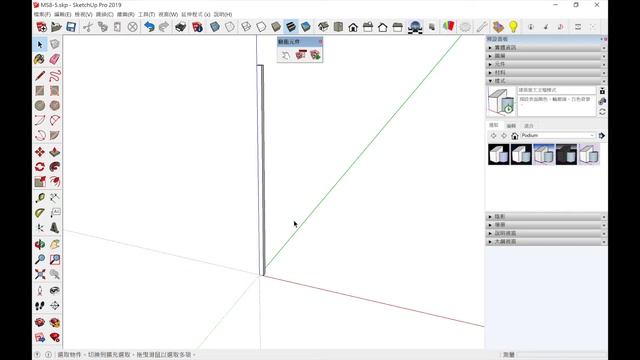640x360 pixels.
Task: Choose the Rectangle tool
Action: (40, 91)
